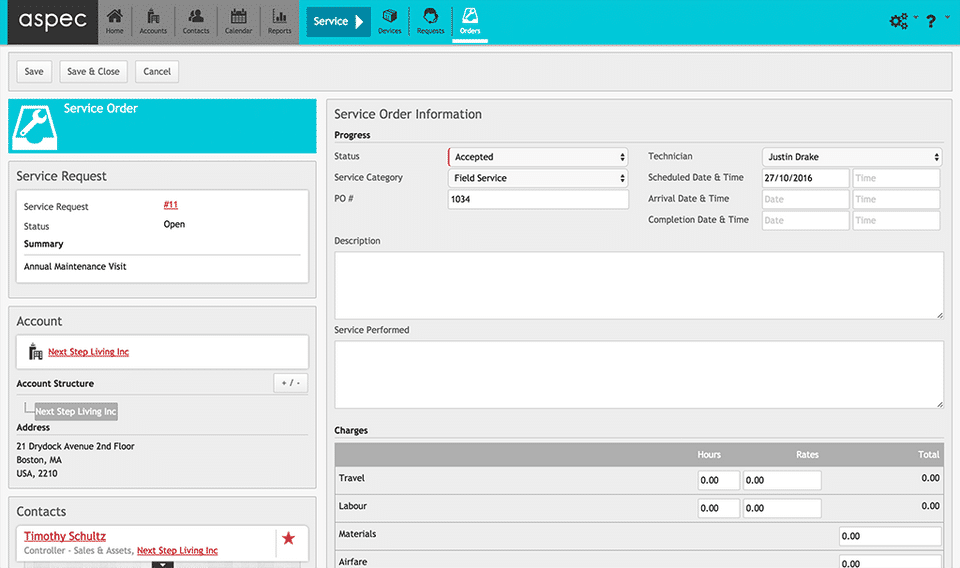Open the settings gears icon

pos(898,21)
